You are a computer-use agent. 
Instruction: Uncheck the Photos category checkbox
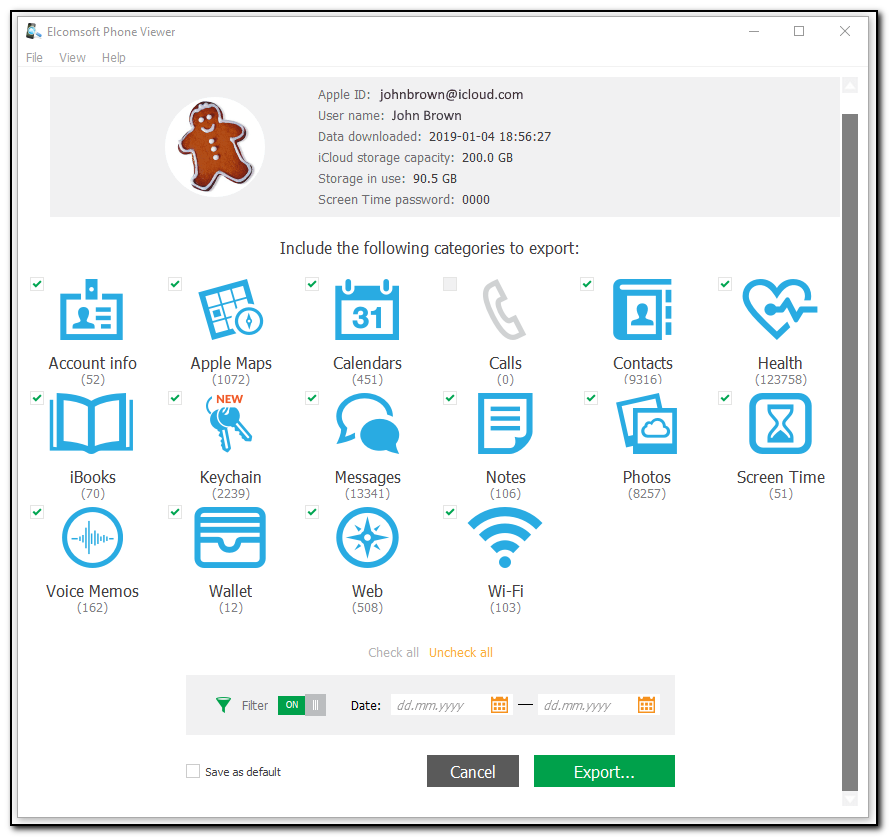(591, 399)
